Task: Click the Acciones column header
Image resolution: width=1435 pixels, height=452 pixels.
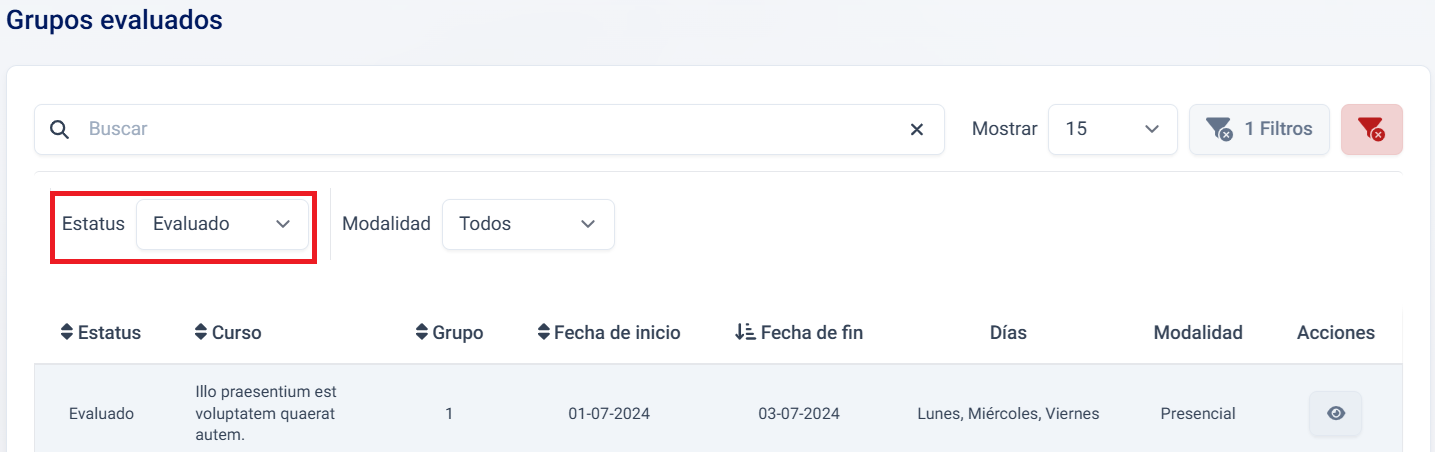Action: pos(1335,333)
